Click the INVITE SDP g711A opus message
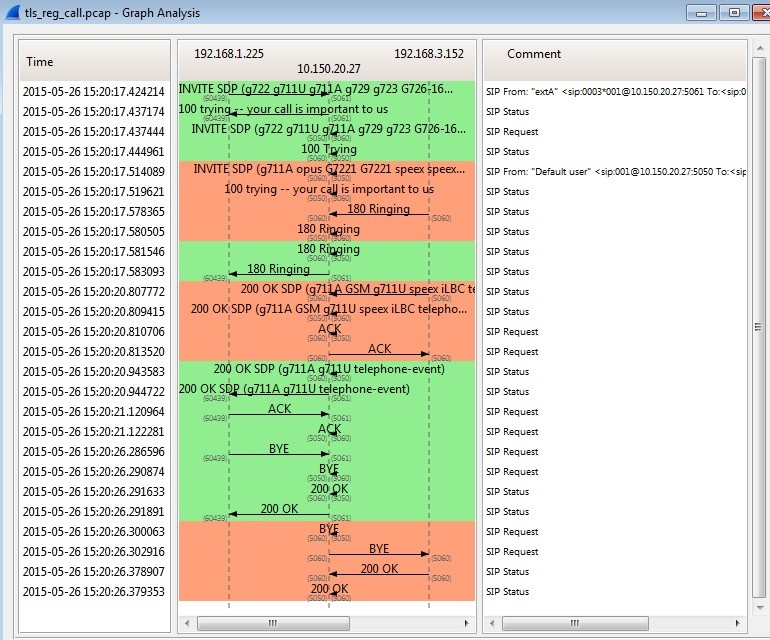This screenshot has width=770, height=640. pyautogui.click(x=329, y=169)
